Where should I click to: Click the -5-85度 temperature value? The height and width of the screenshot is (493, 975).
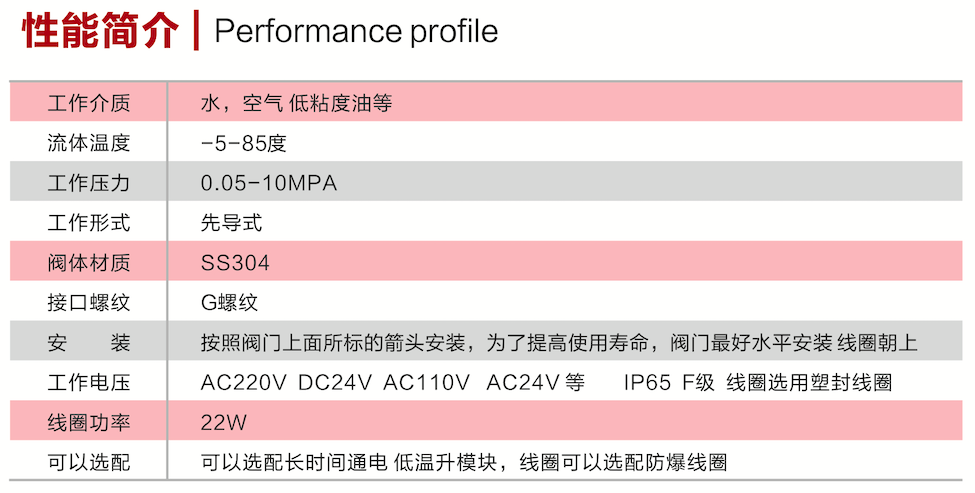click(243, 142)
